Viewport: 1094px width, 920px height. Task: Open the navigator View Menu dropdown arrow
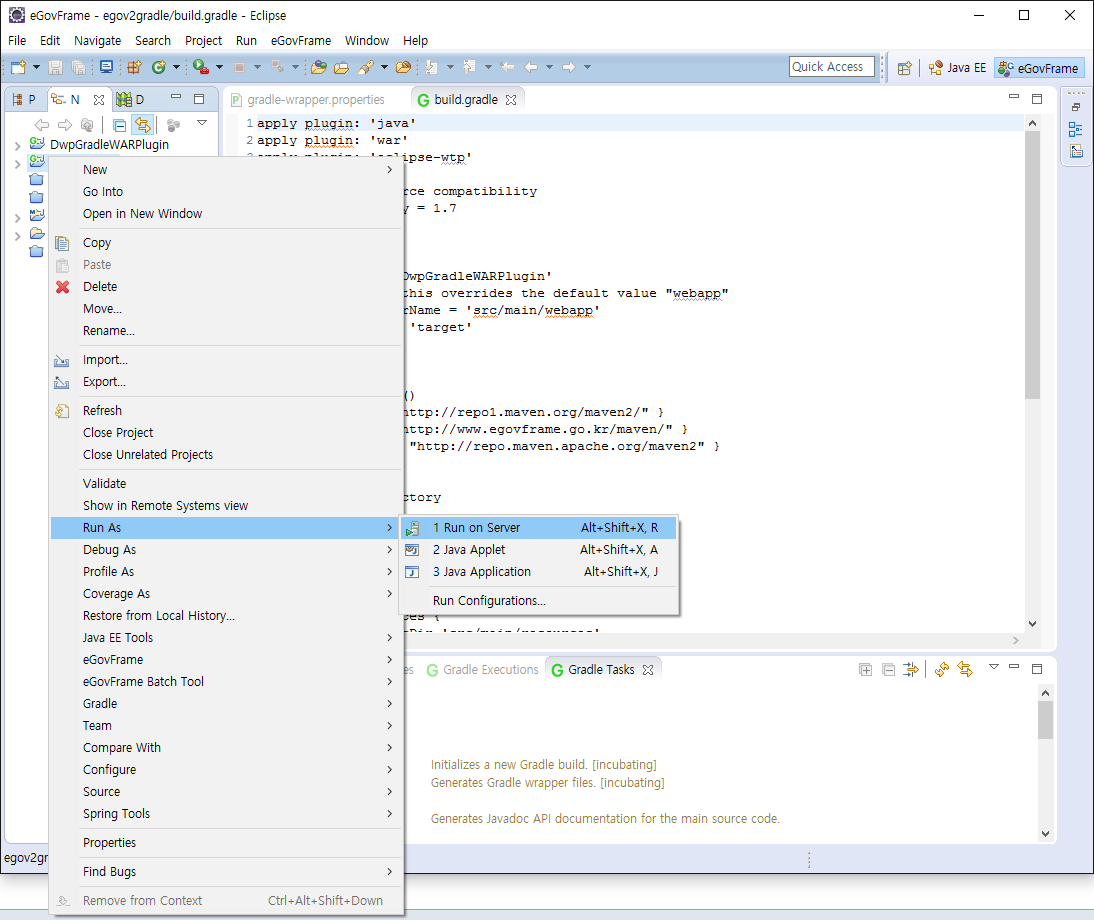point(202,124)
